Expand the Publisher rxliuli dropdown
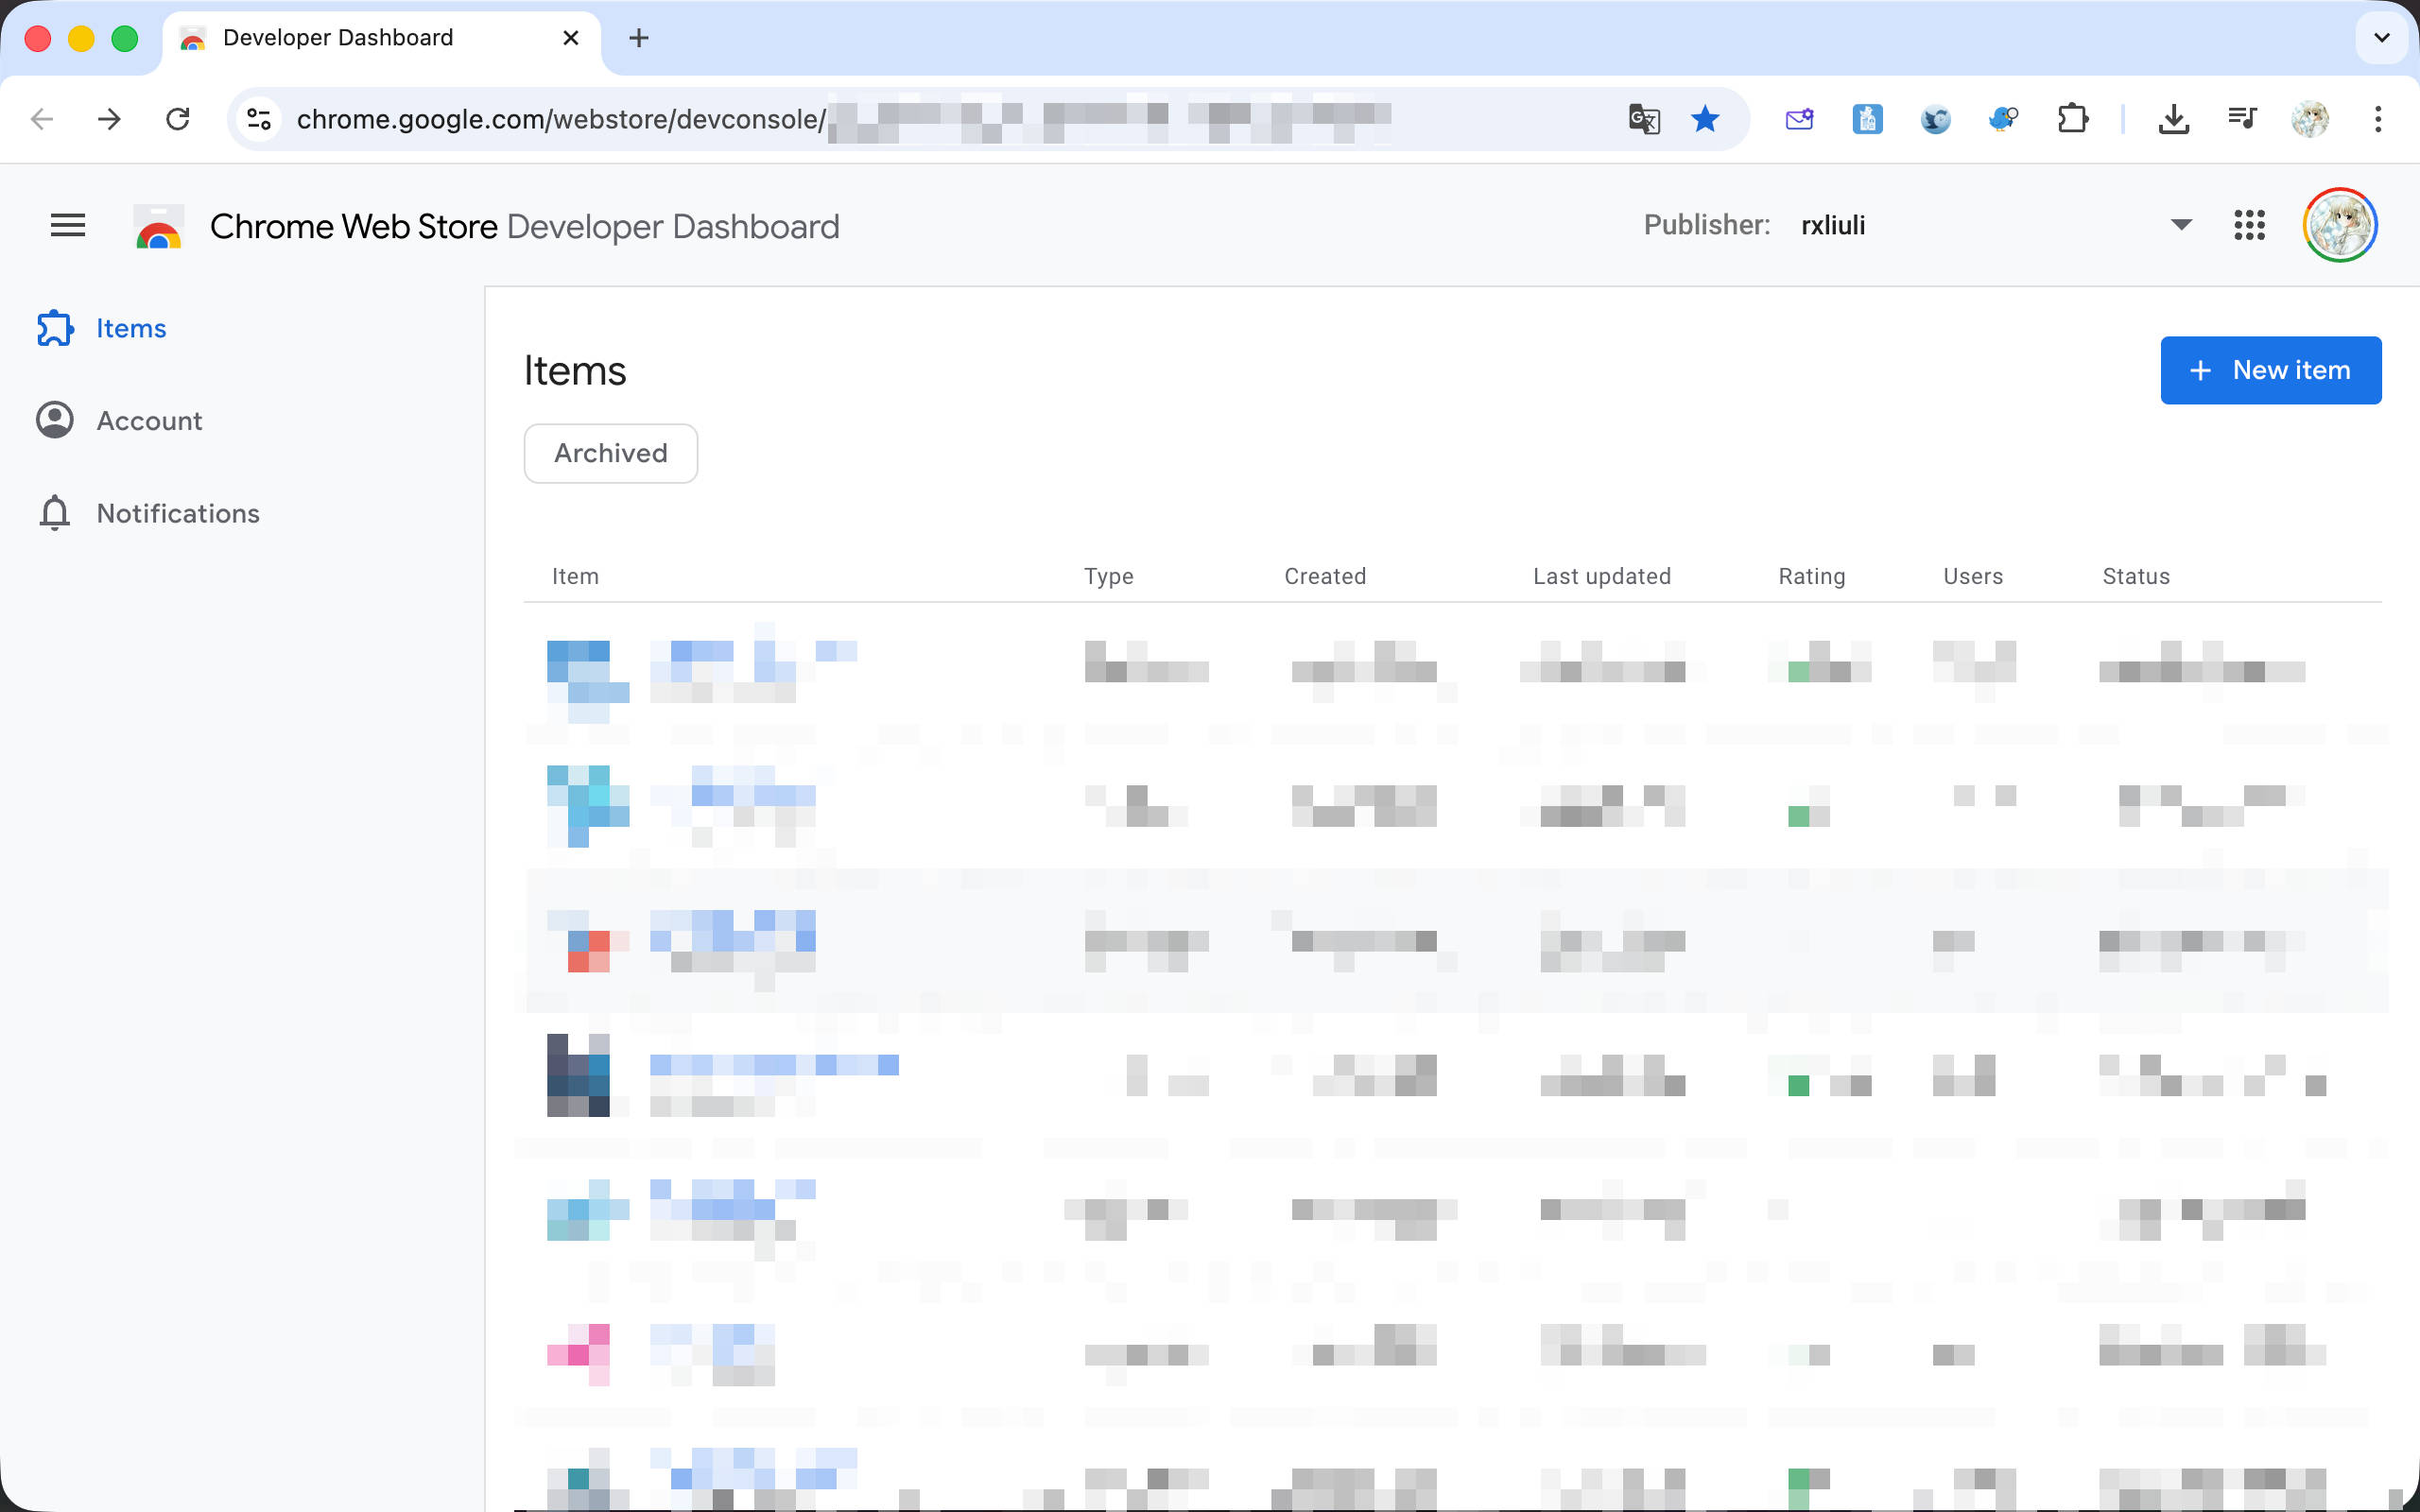Screen dimensions: 2420x1512 point(2181,226)
